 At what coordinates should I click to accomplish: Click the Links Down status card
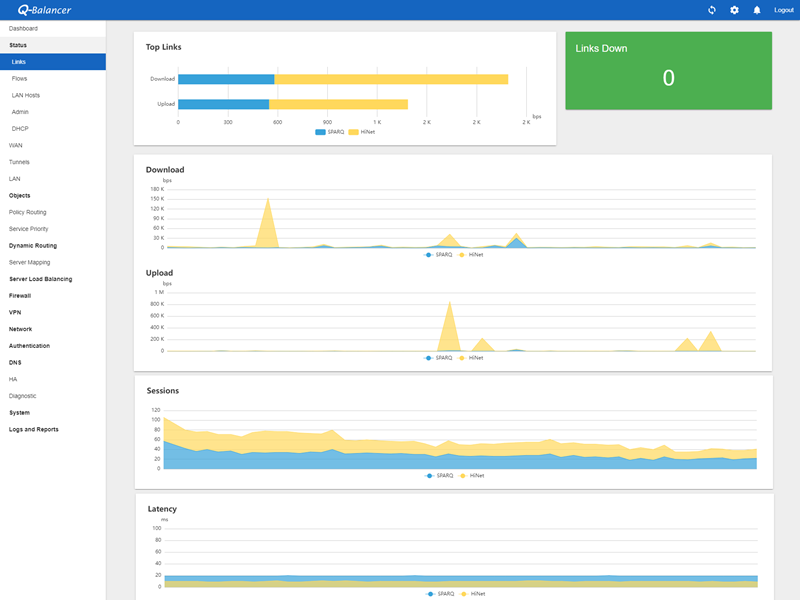click(668, 70)
